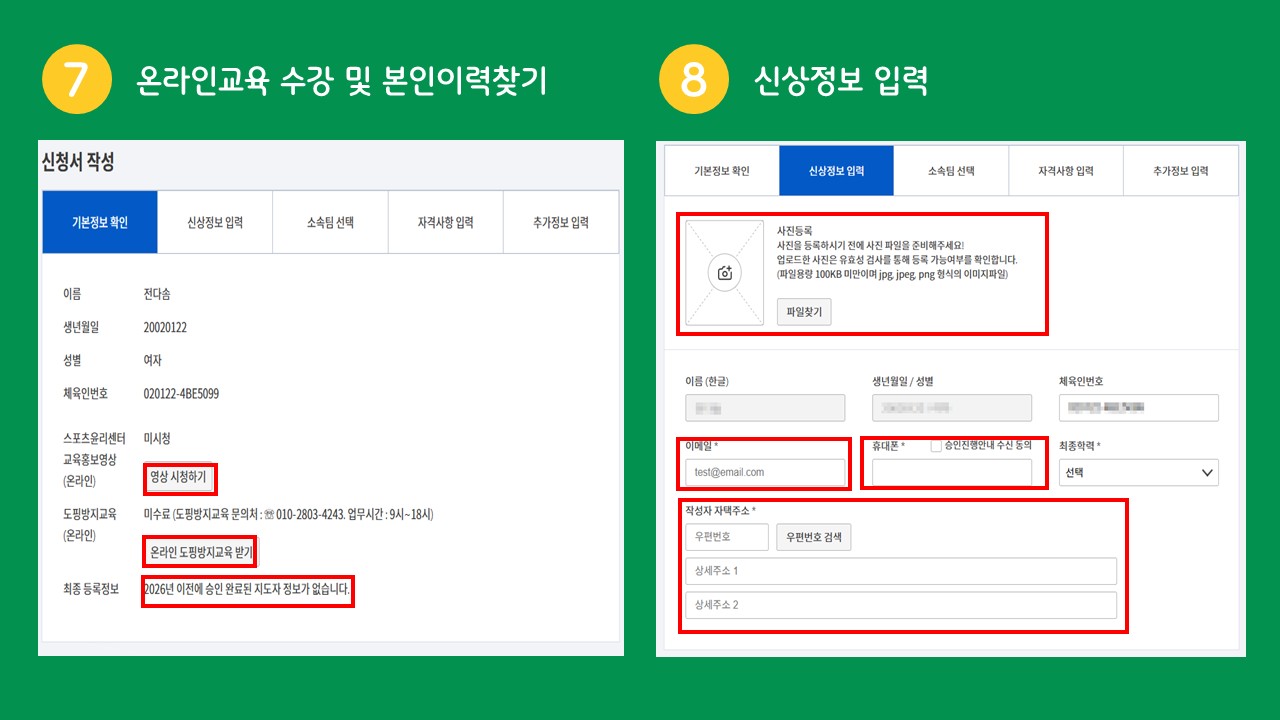Click the 상세주소 2 address field
The height and width of the screenshot is (720, 1280).
point(900,605)
